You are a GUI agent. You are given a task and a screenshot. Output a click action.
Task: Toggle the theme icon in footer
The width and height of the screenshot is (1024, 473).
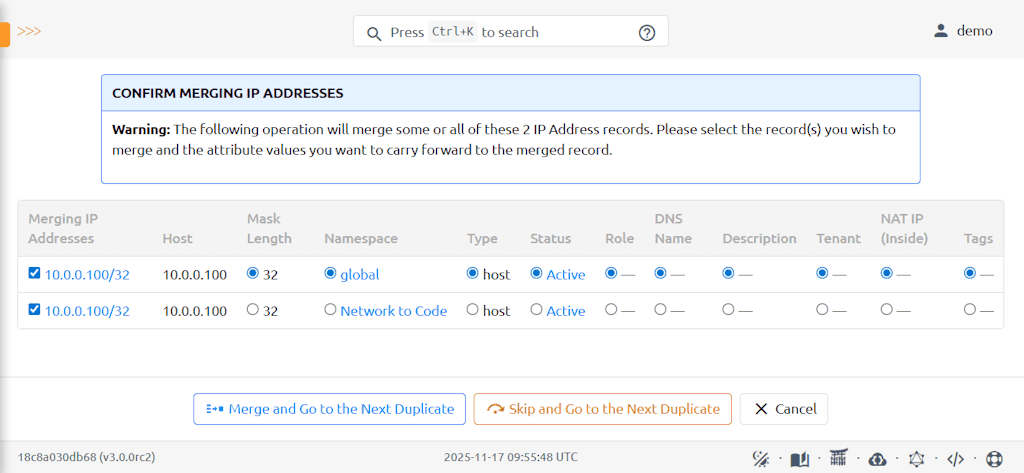point(760,459)
